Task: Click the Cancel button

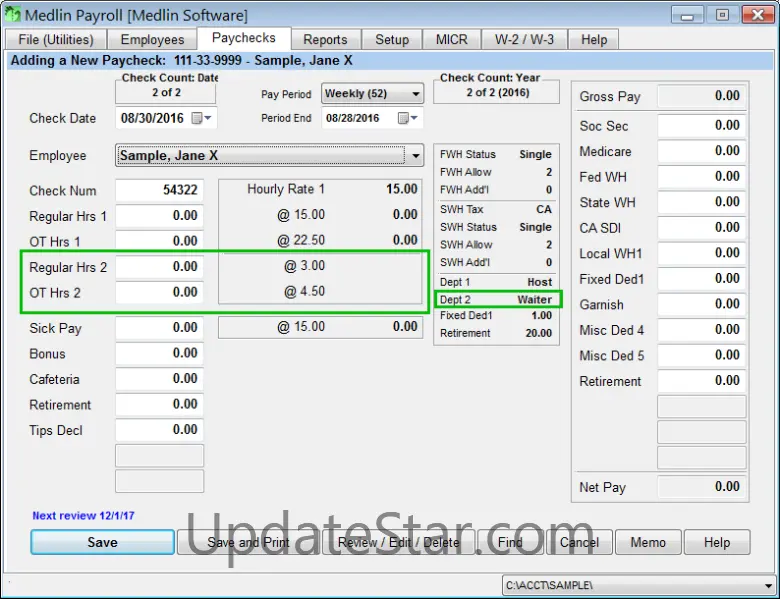Action: pos(579,542)
